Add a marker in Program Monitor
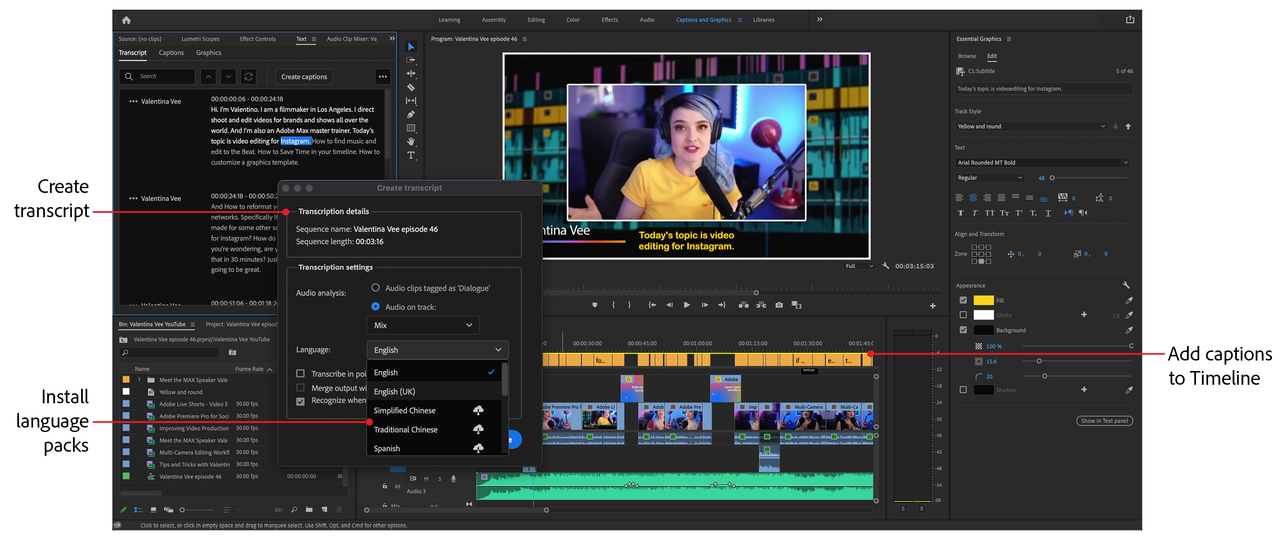 point(594,305)
